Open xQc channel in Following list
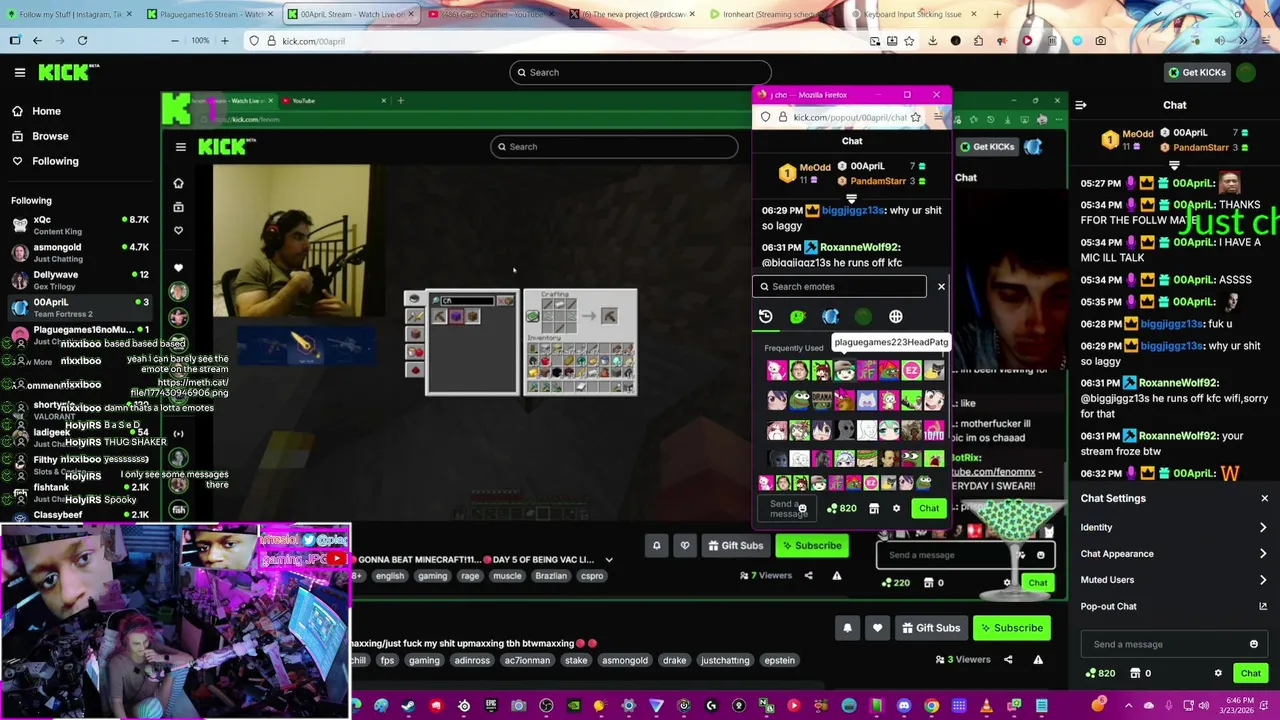1280x720 pixels. [78, 225]
